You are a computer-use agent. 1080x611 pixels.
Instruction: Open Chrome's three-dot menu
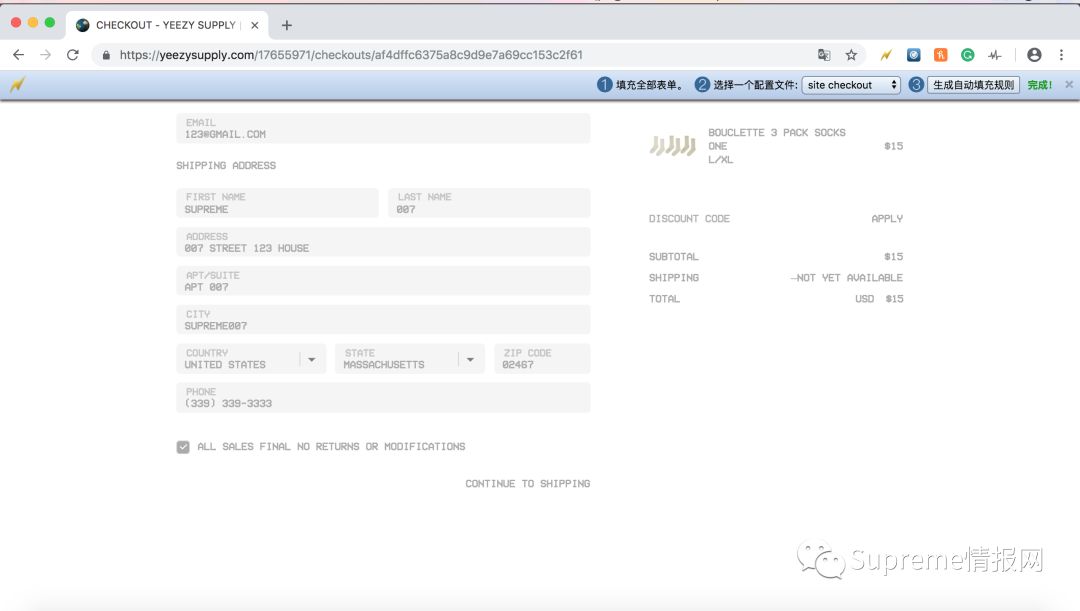[x=1061, y=55]
